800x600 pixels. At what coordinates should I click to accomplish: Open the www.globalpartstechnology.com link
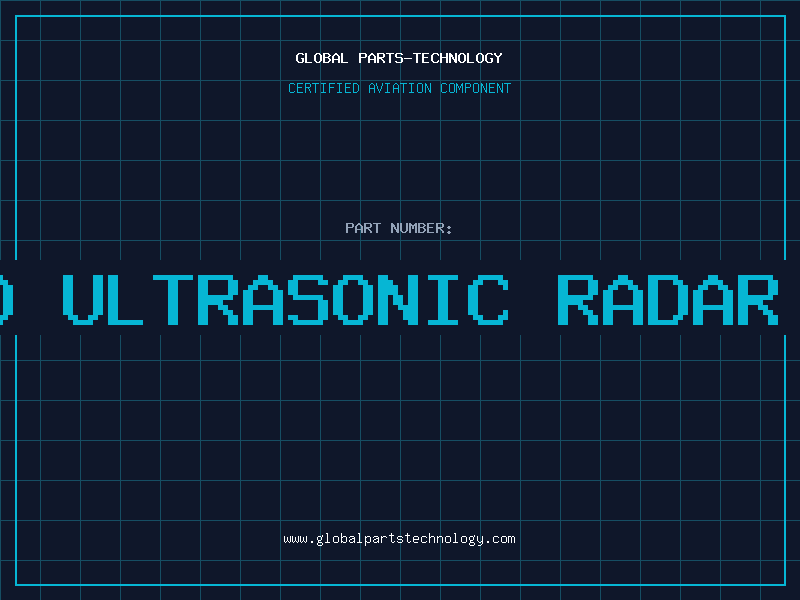click(399, 539)
